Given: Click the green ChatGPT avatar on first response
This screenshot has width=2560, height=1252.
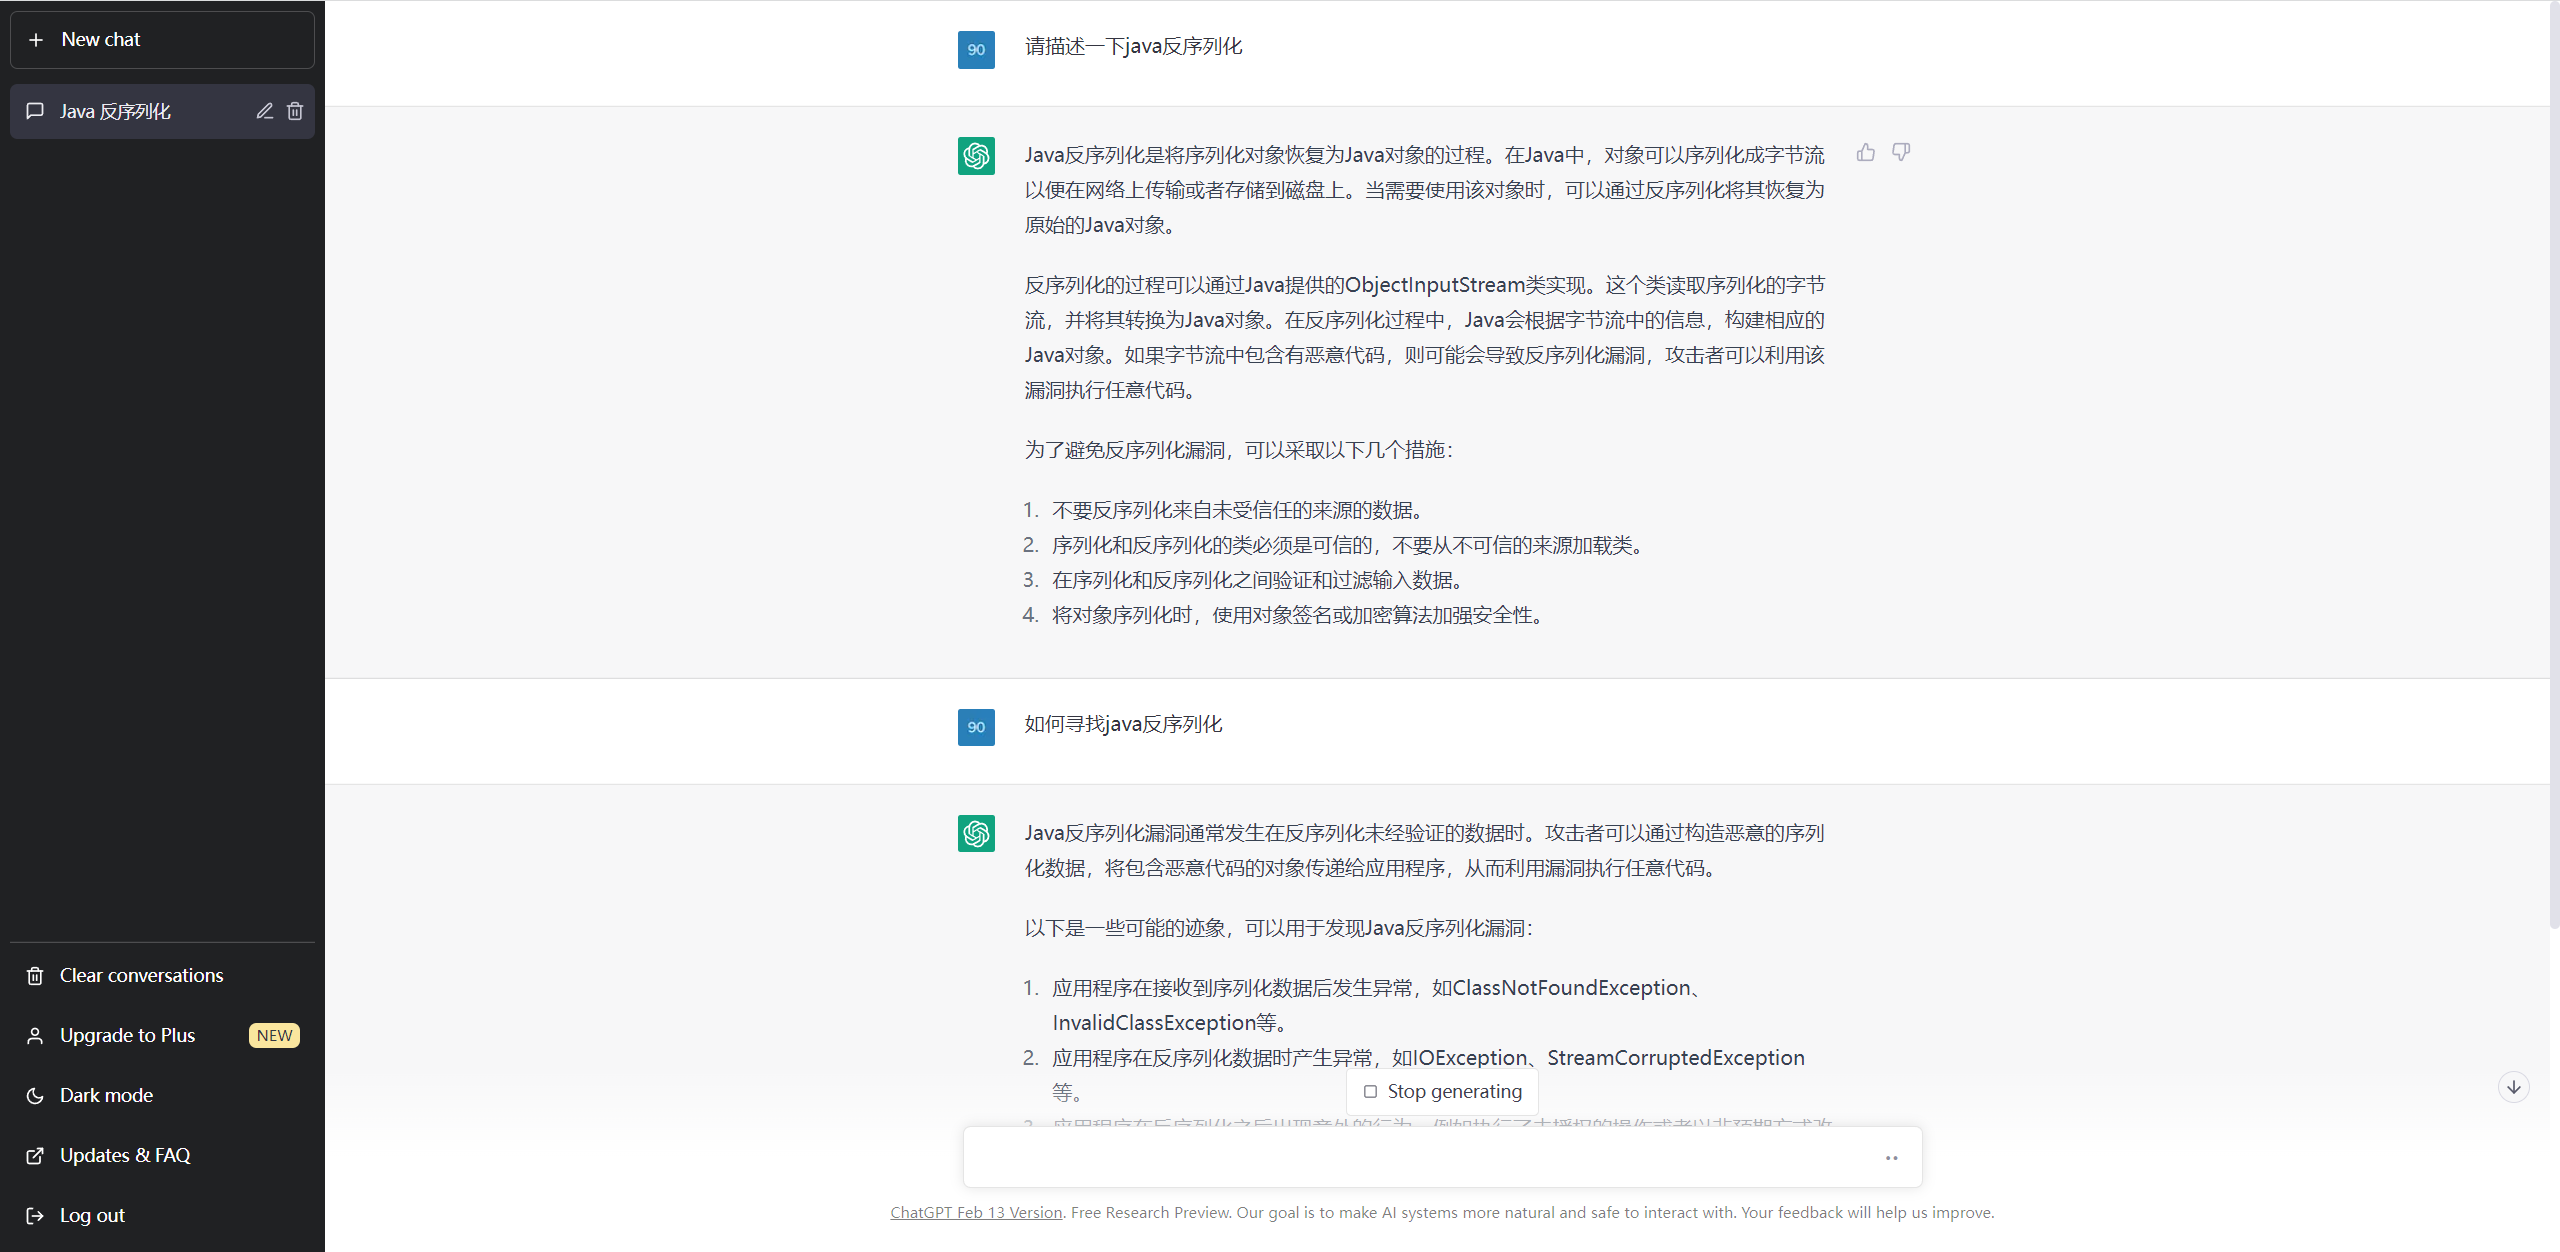Looking at the screenshot, I should pos(975,156).
